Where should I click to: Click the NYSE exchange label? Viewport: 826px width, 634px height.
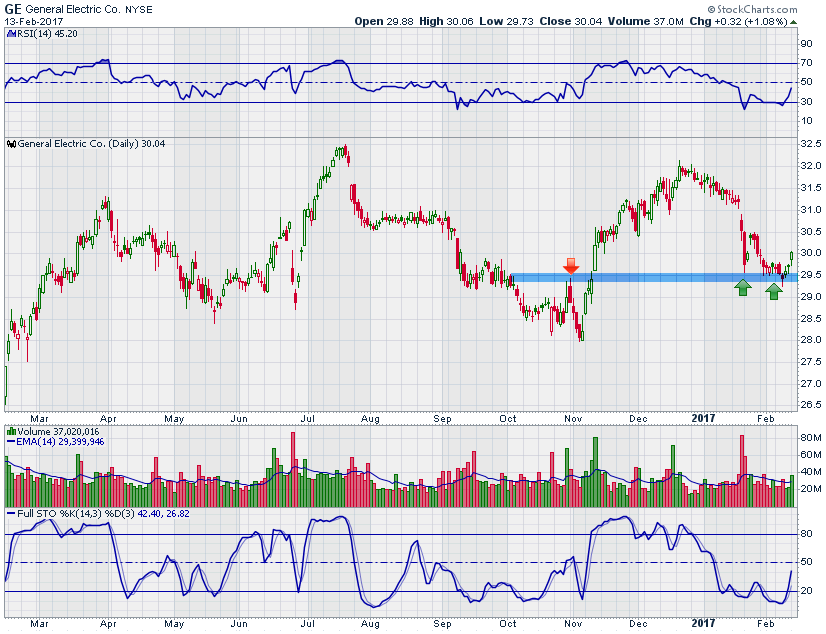click(139, 9)
